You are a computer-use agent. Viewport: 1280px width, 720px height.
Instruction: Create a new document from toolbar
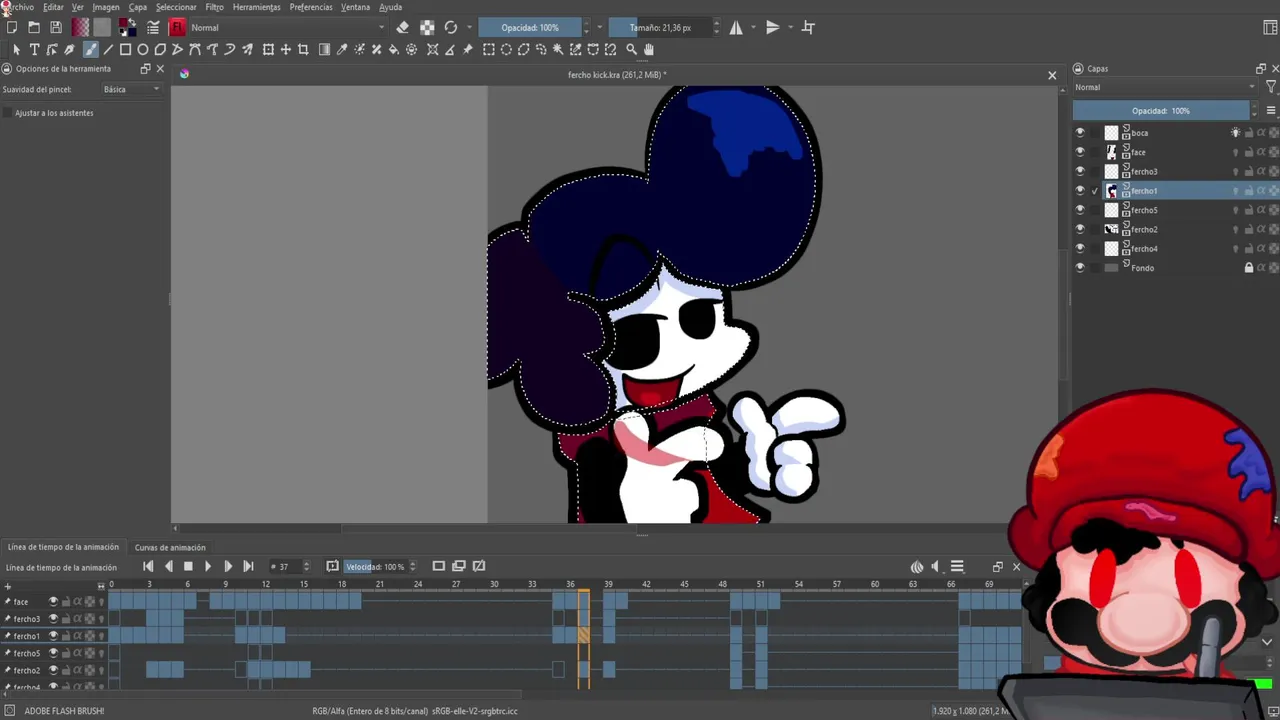pyautogui.click(x=12, y=27)
